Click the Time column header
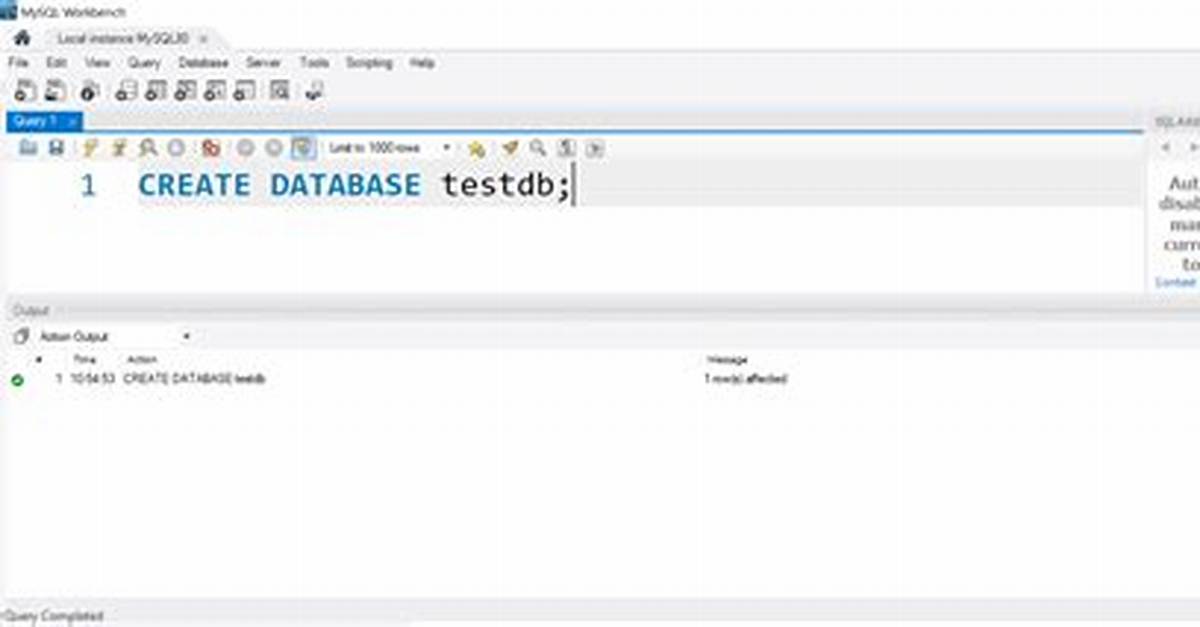The width and height of the screenshot is (1200, 627). coord(85,359)
